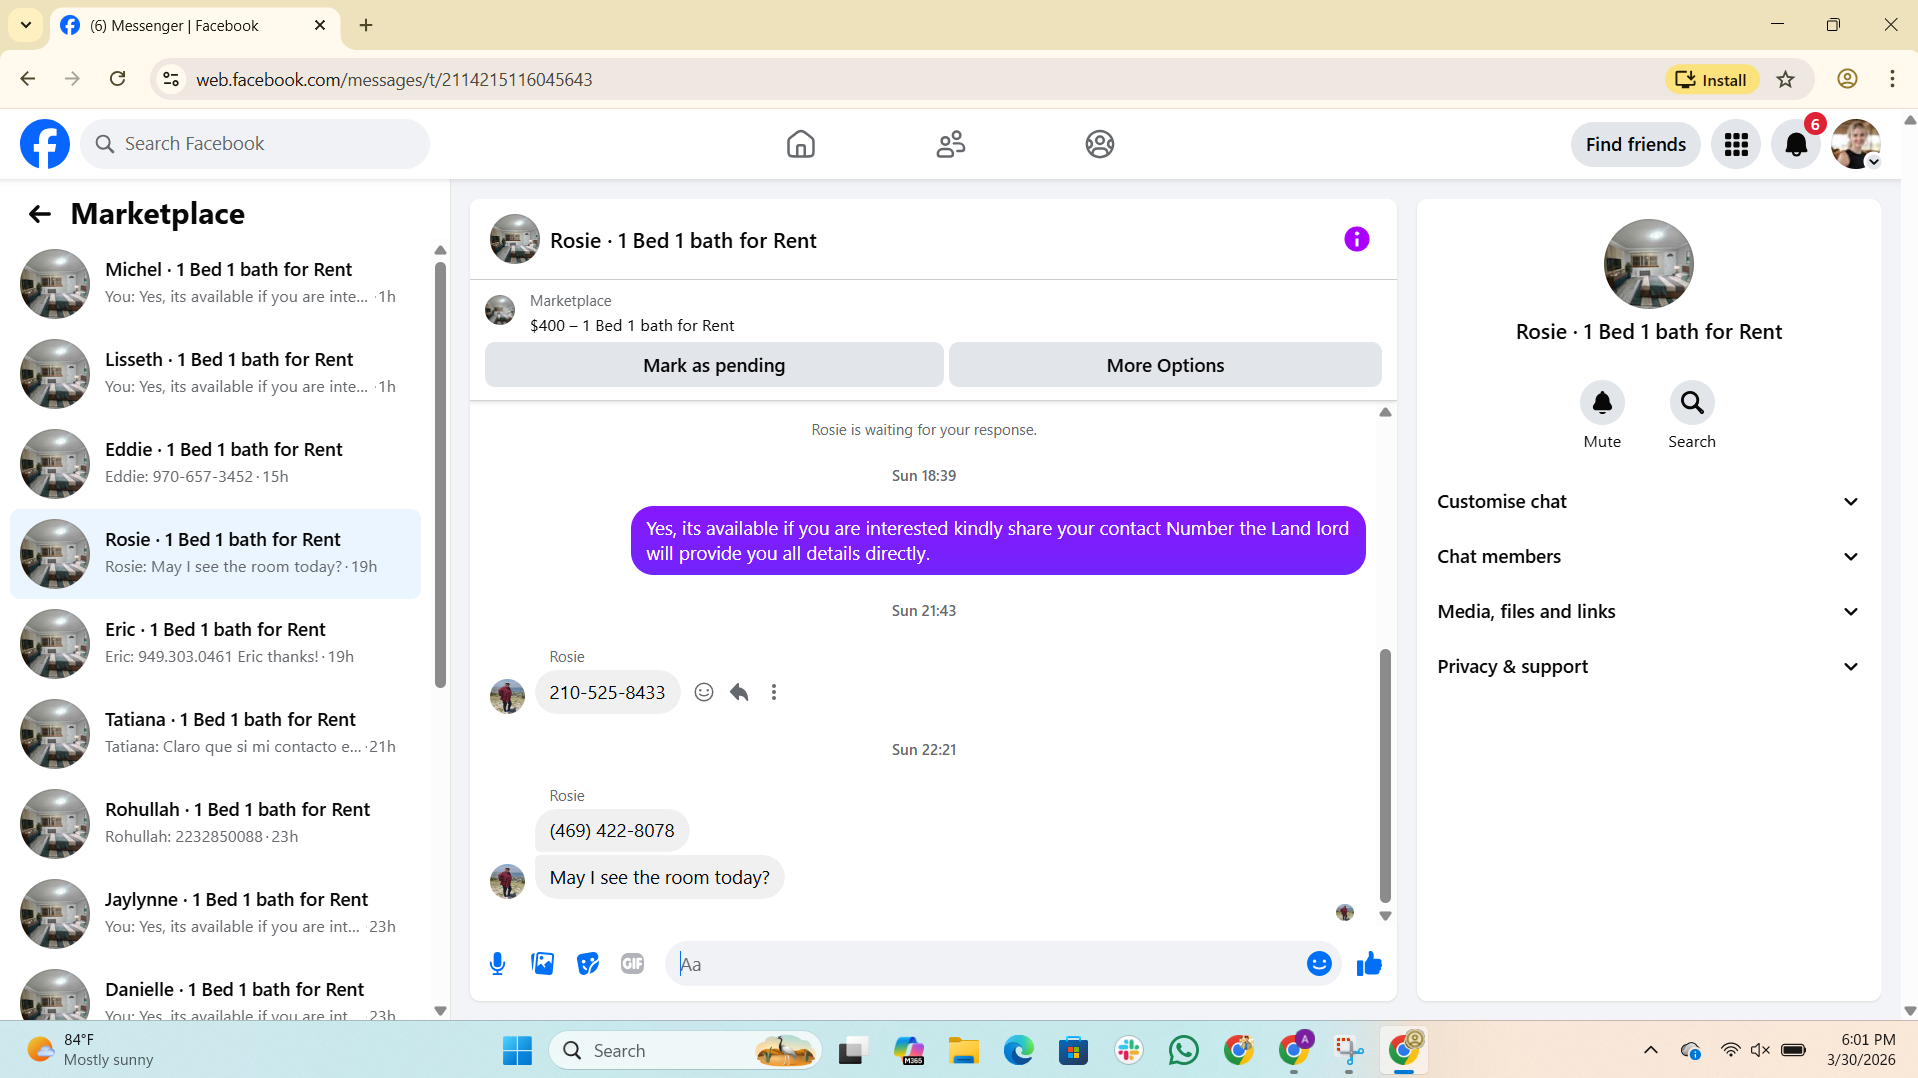Open the Chrome three-dot menu

pyautogui.click(x=1892, y=79)
